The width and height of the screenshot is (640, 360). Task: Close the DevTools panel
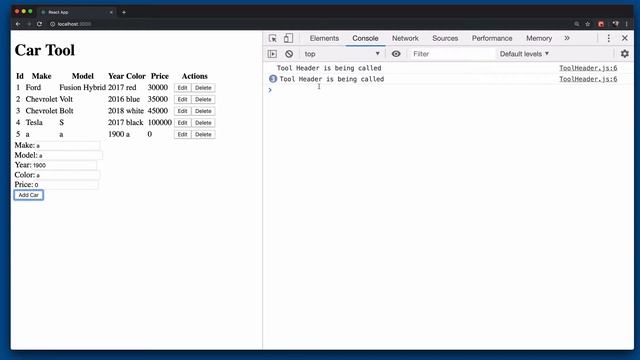pyautogui.click(x=624, y=38)
